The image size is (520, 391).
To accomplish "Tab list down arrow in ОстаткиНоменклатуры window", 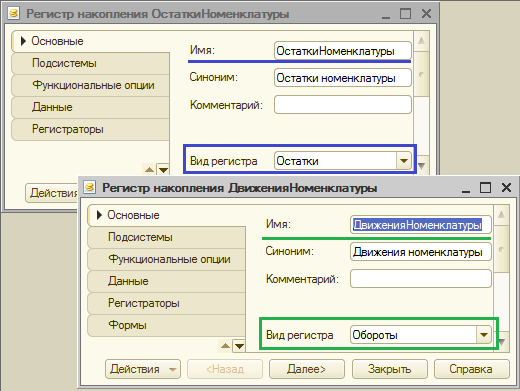I will pos(163,170).
